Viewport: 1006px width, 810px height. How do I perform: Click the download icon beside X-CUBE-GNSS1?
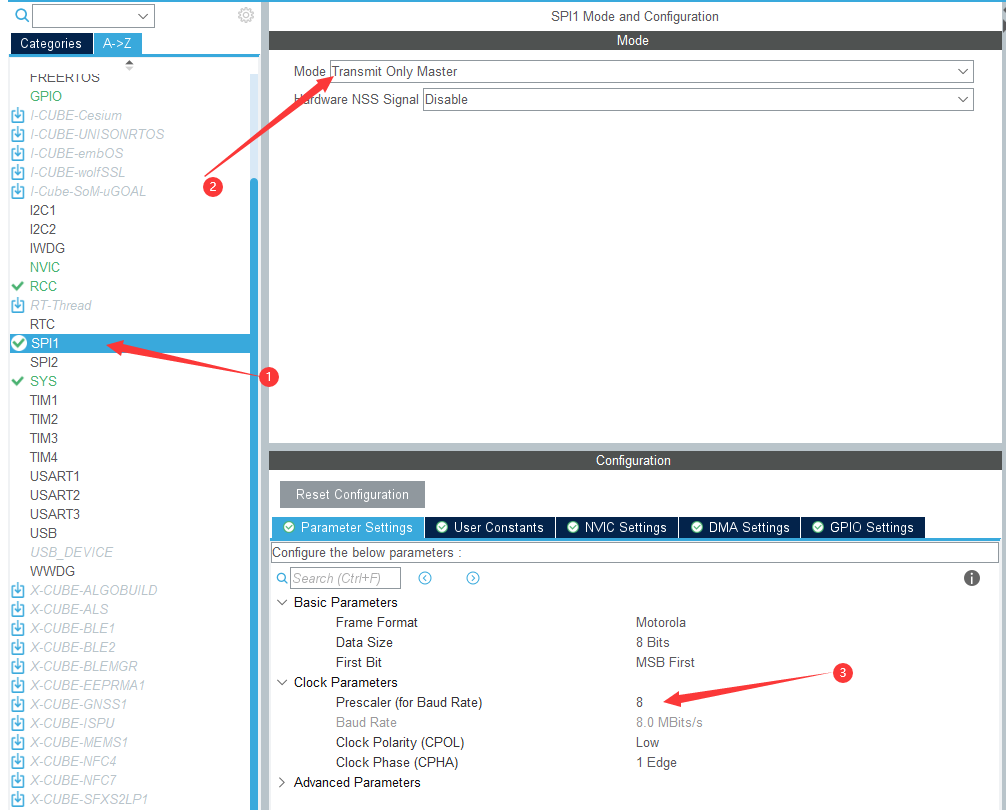click(x=18, y=704)
